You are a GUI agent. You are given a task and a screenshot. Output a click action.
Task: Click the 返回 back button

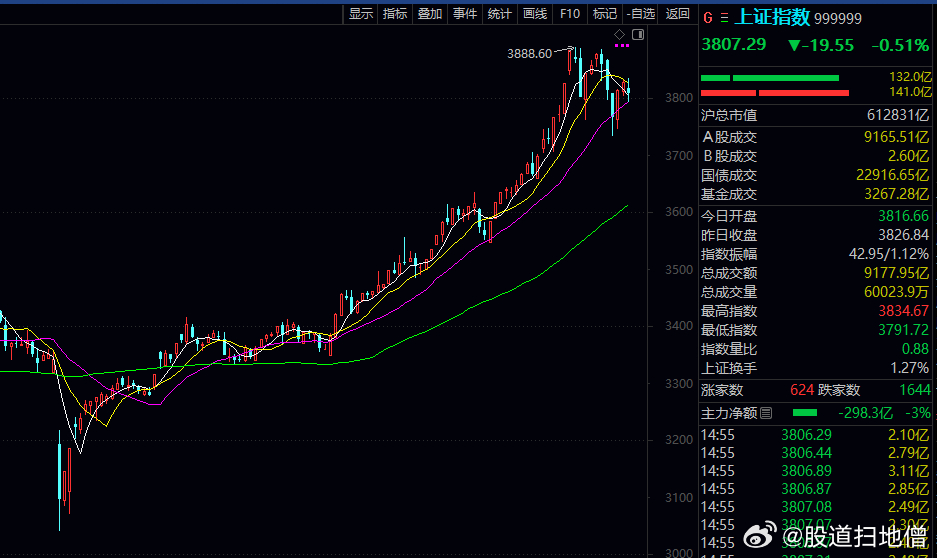678,14
